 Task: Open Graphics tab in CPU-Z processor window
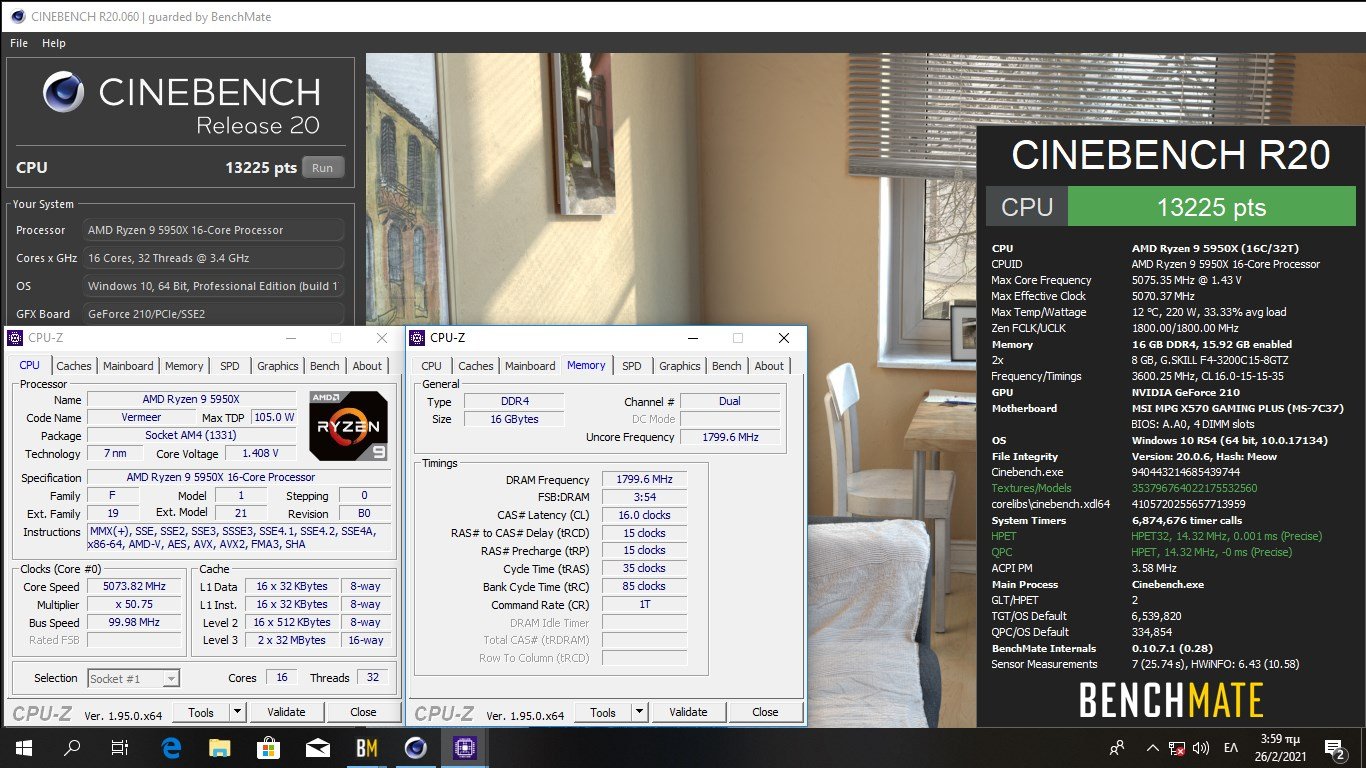tap(278, 366)
